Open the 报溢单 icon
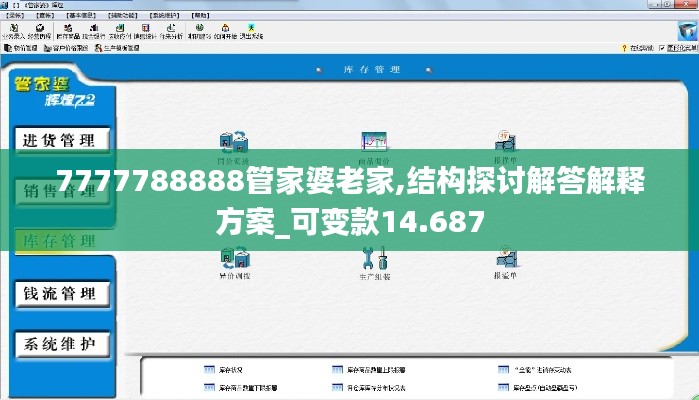Screen dimensions: 699x400 click(506, 257)
